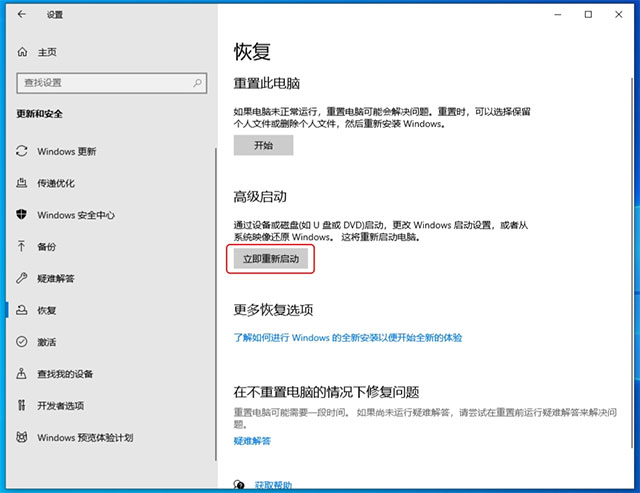
Task: Click 开始 button to reset PC
Action: point(263,145)
